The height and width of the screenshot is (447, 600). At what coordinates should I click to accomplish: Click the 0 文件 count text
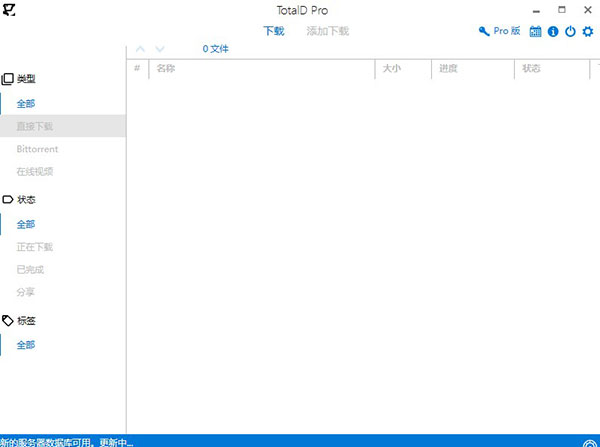coord(215,49)
